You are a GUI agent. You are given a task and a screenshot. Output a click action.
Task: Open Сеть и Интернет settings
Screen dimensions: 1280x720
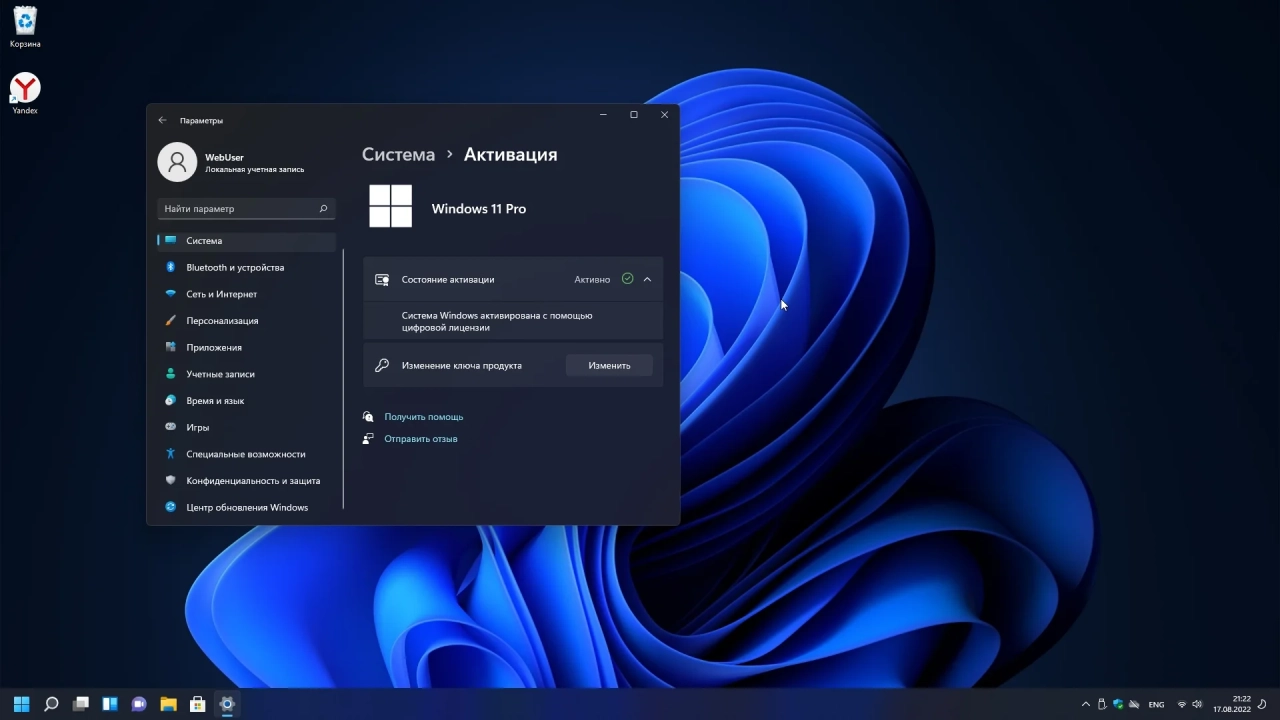coord(246,294)
